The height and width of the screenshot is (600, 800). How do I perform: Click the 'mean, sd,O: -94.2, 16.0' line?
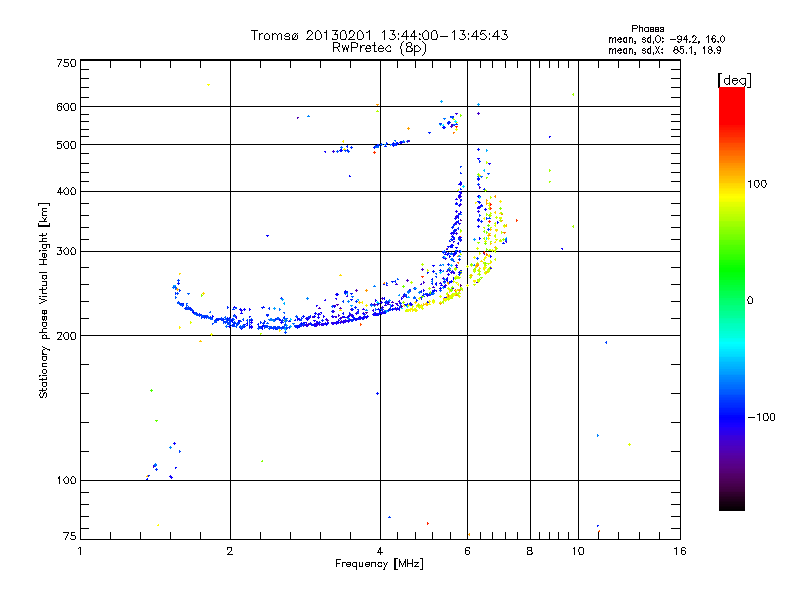[x=666, y=40]
